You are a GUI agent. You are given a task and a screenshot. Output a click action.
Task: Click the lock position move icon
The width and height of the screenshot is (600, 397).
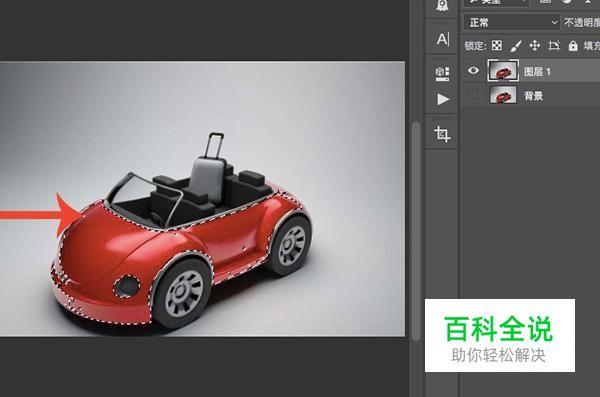[x=535, y=46]
